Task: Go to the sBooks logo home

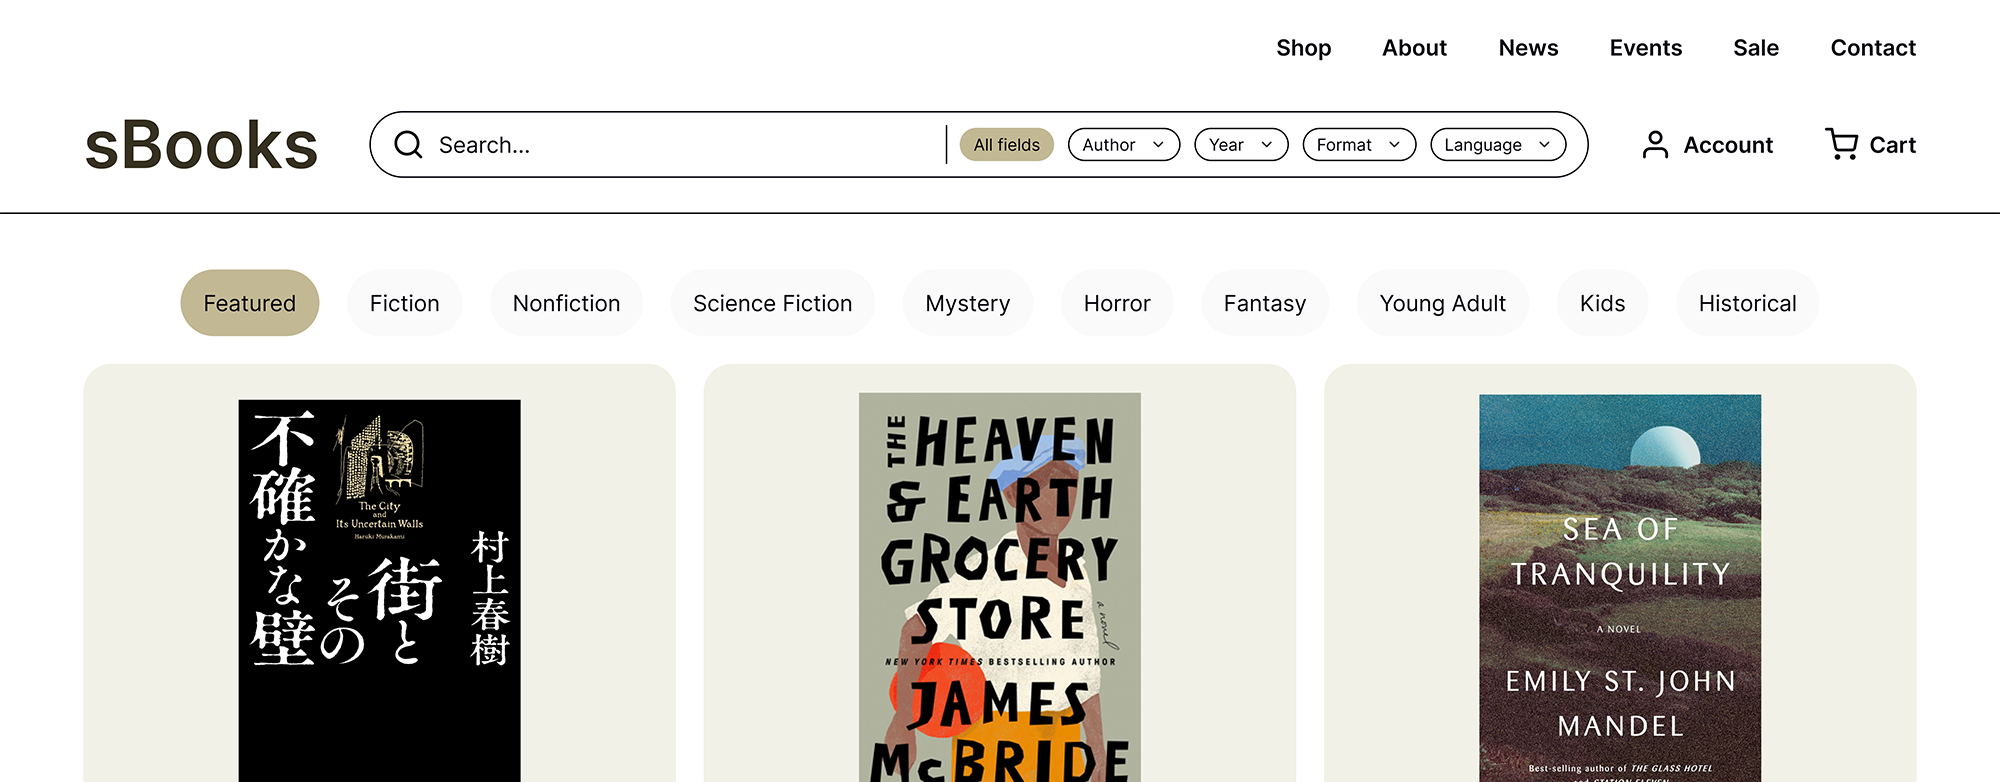Action: point(201,145)
